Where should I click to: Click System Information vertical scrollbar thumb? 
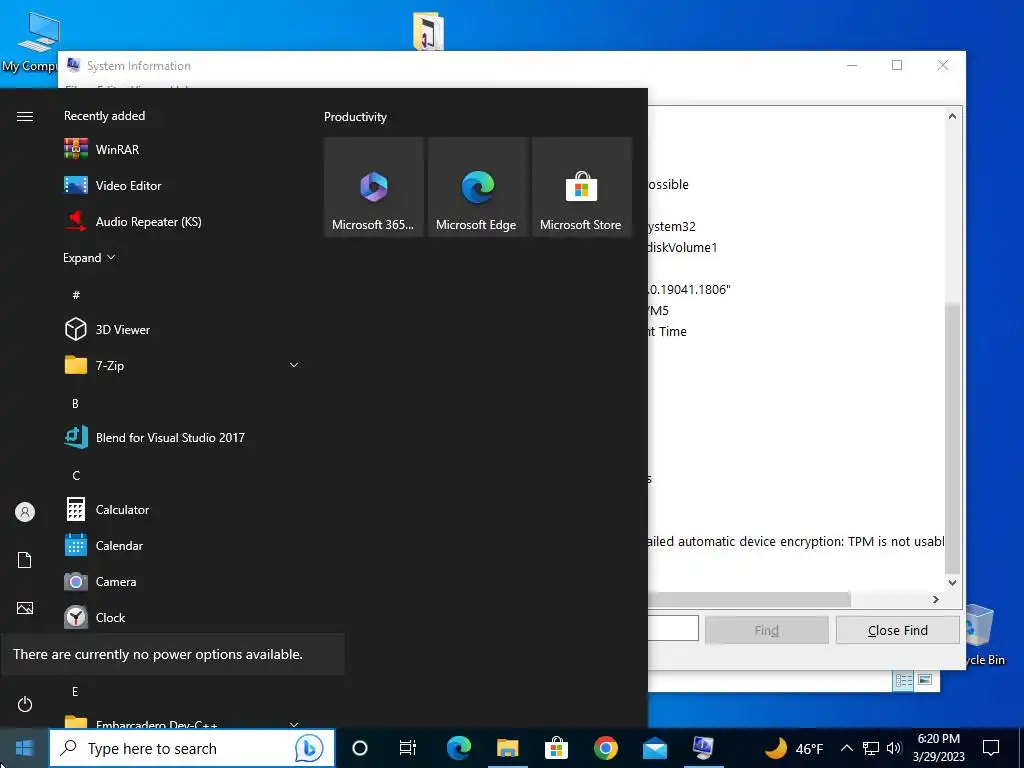pos(952,438)
